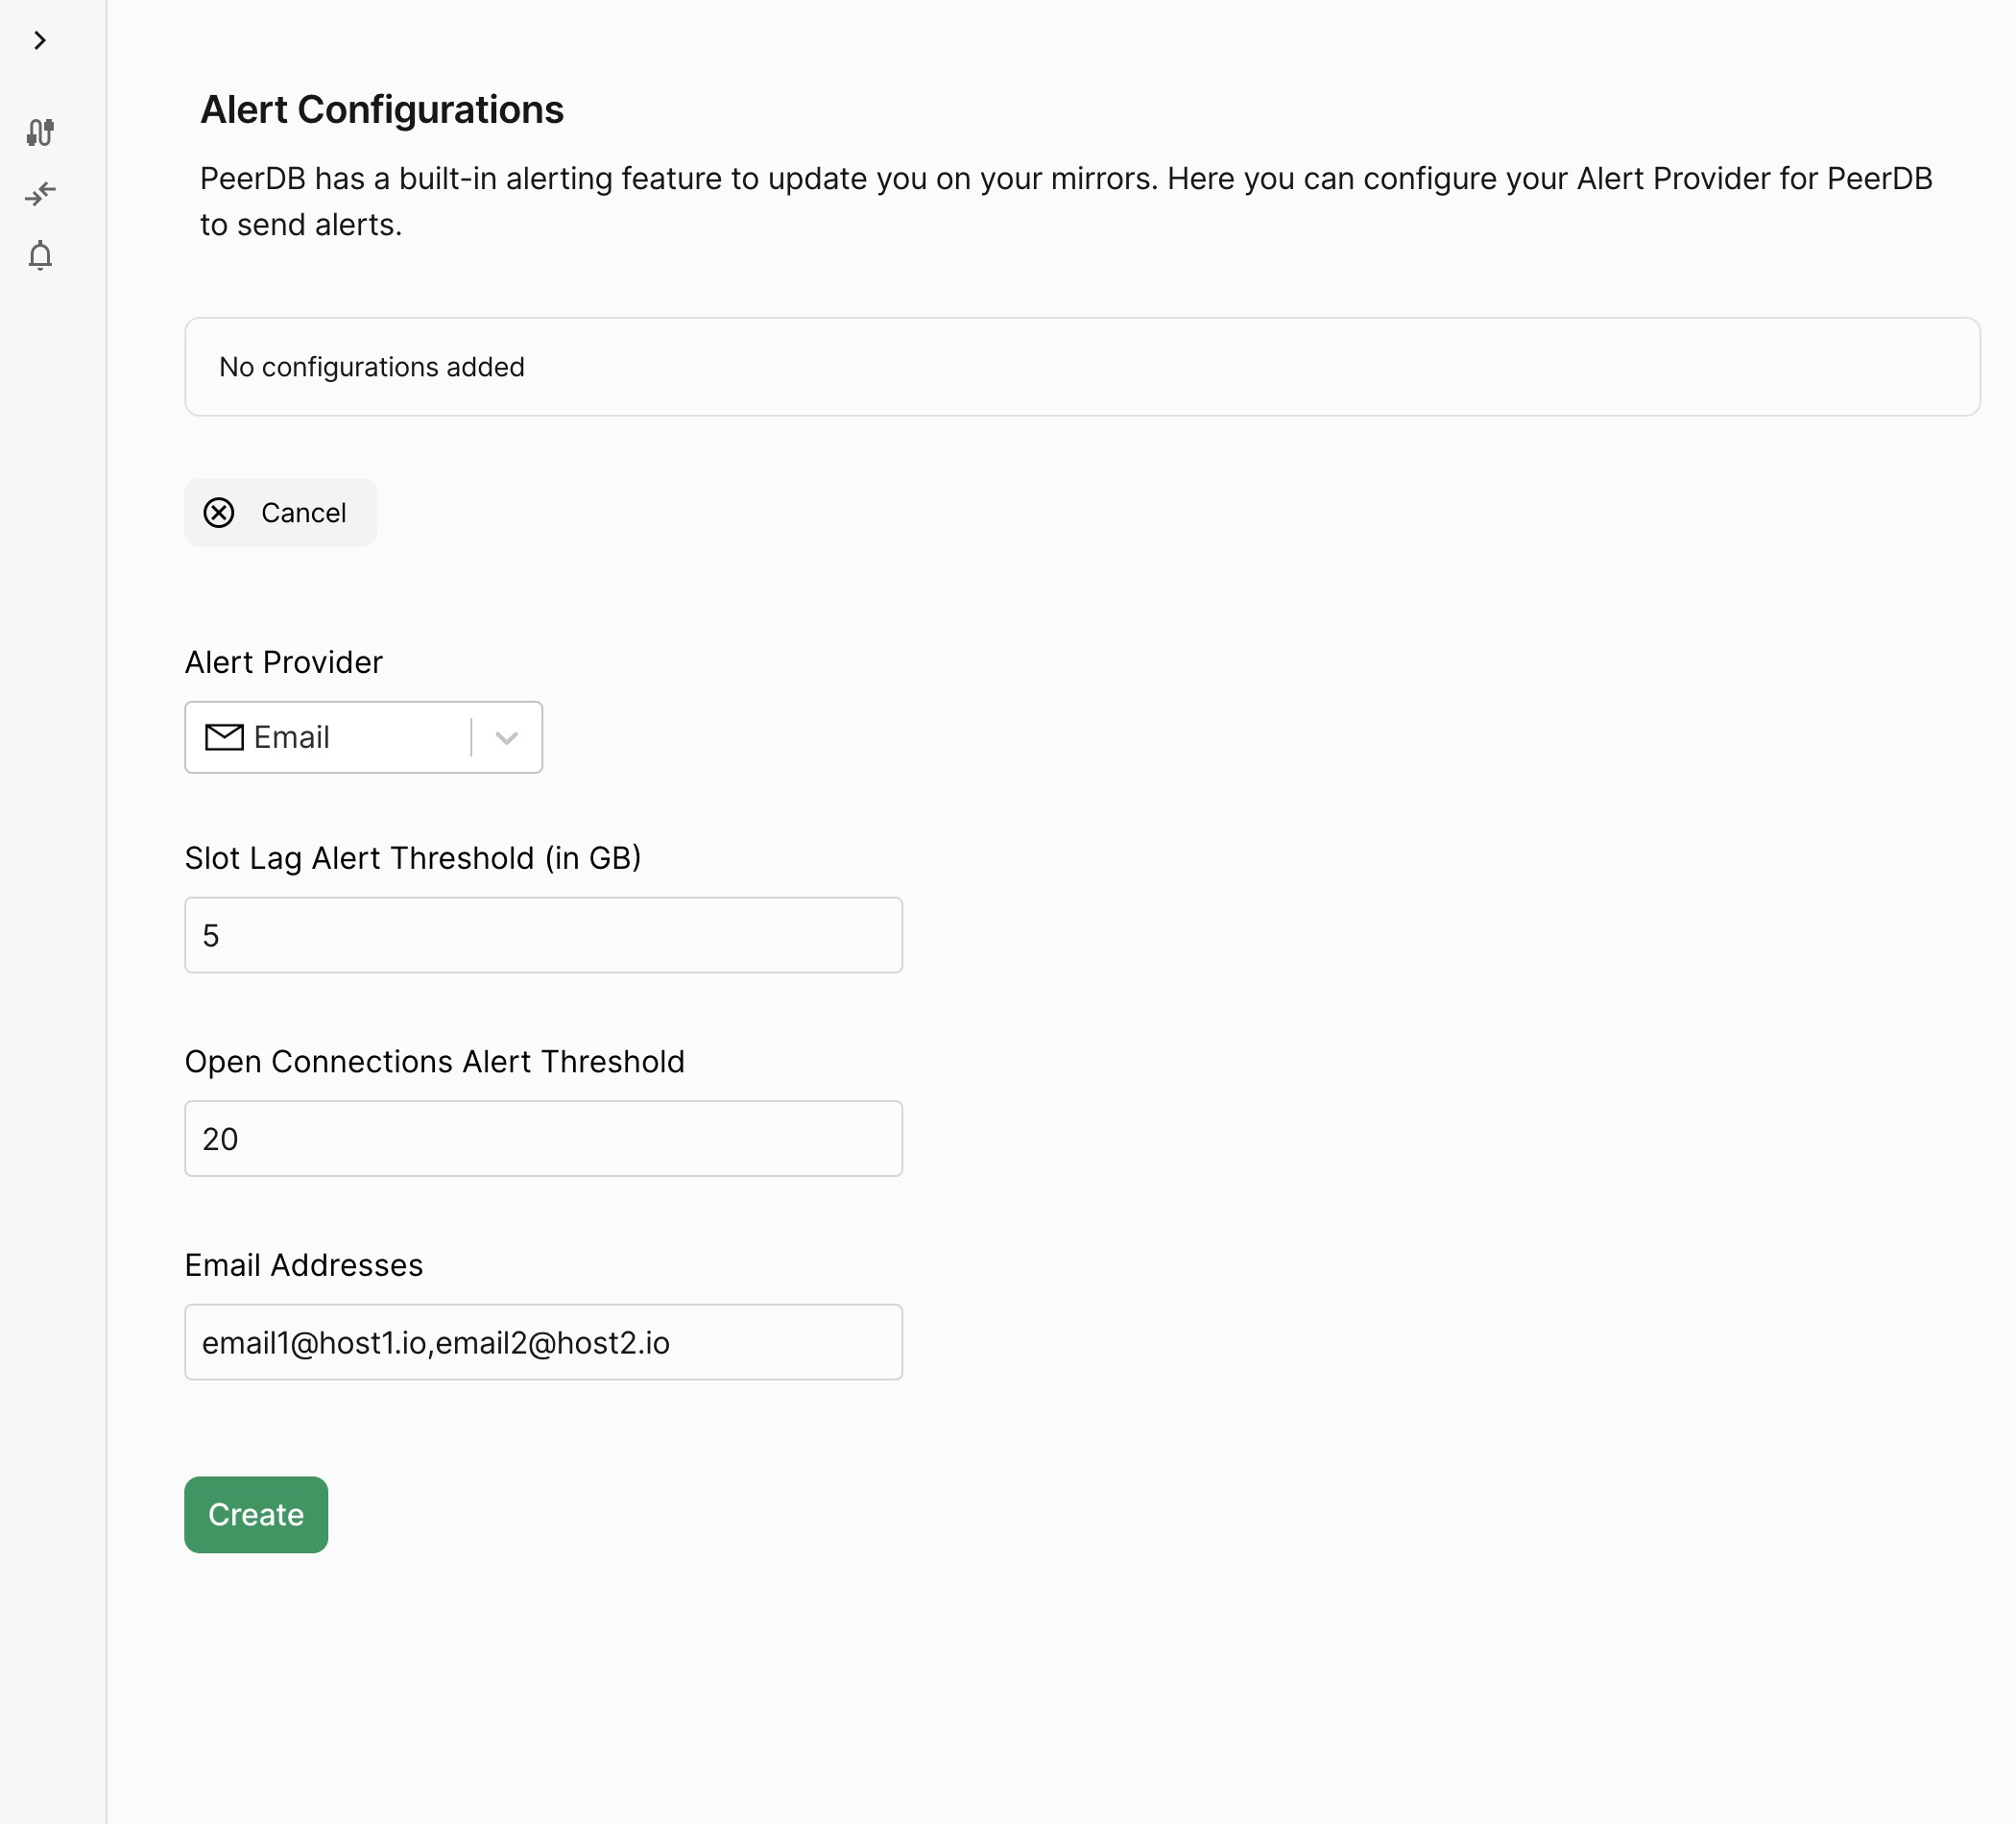The height and width of the screenshot is (1824, 2016).
Task: Open the Mirrors page via arrows icon
Action: click(40, 193)
